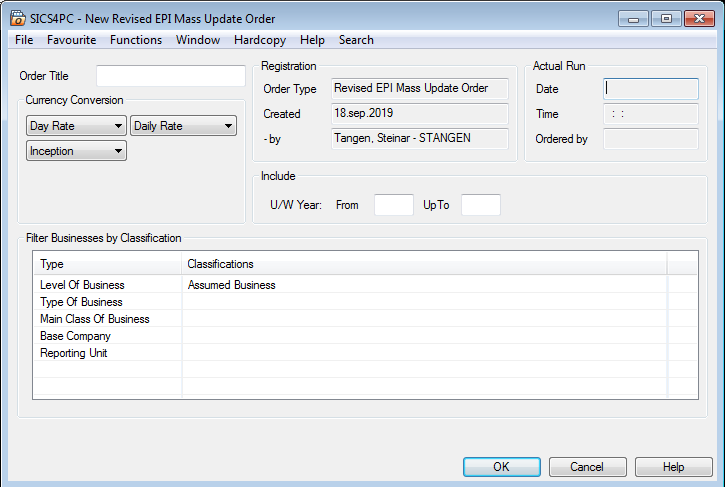Click the Assumed Business classification cell
The image size is (725, 487).
click(424, 285)
